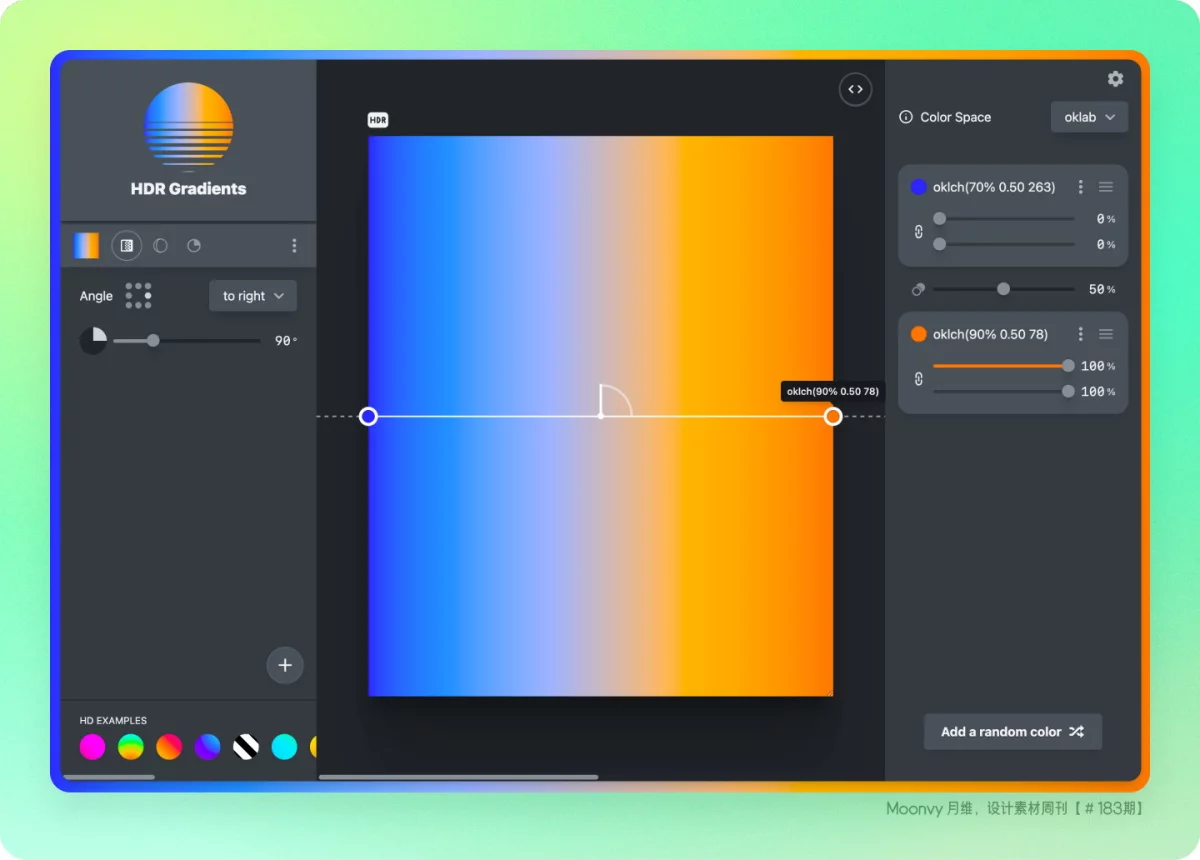1200x860 pixels.
Task: Click the Color Space info icon
Action: tap(906, 117)
